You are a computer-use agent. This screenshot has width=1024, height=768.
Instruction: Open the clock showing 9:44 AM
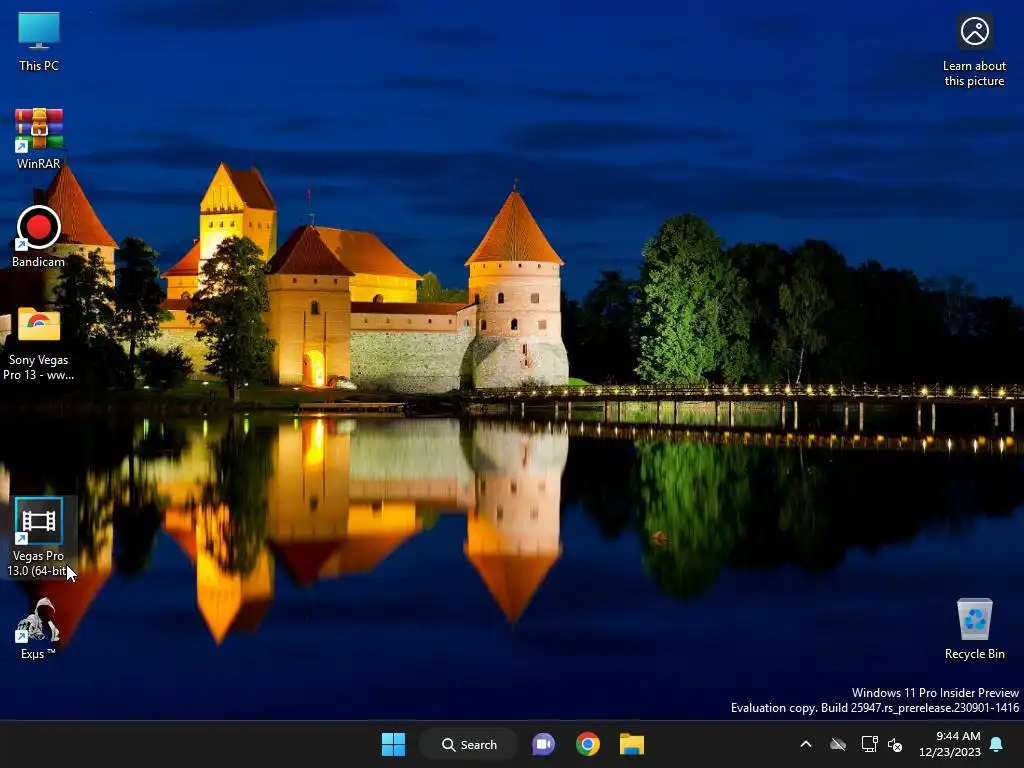click(x=950, y=744)
